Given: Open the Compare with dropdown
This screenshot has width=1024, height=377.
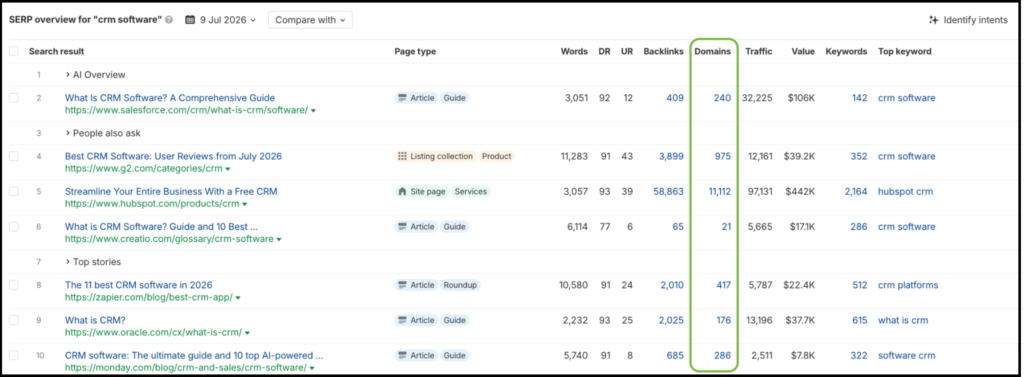Looking at the screenshot, I should pyautogui.click(x=310, y=20).
